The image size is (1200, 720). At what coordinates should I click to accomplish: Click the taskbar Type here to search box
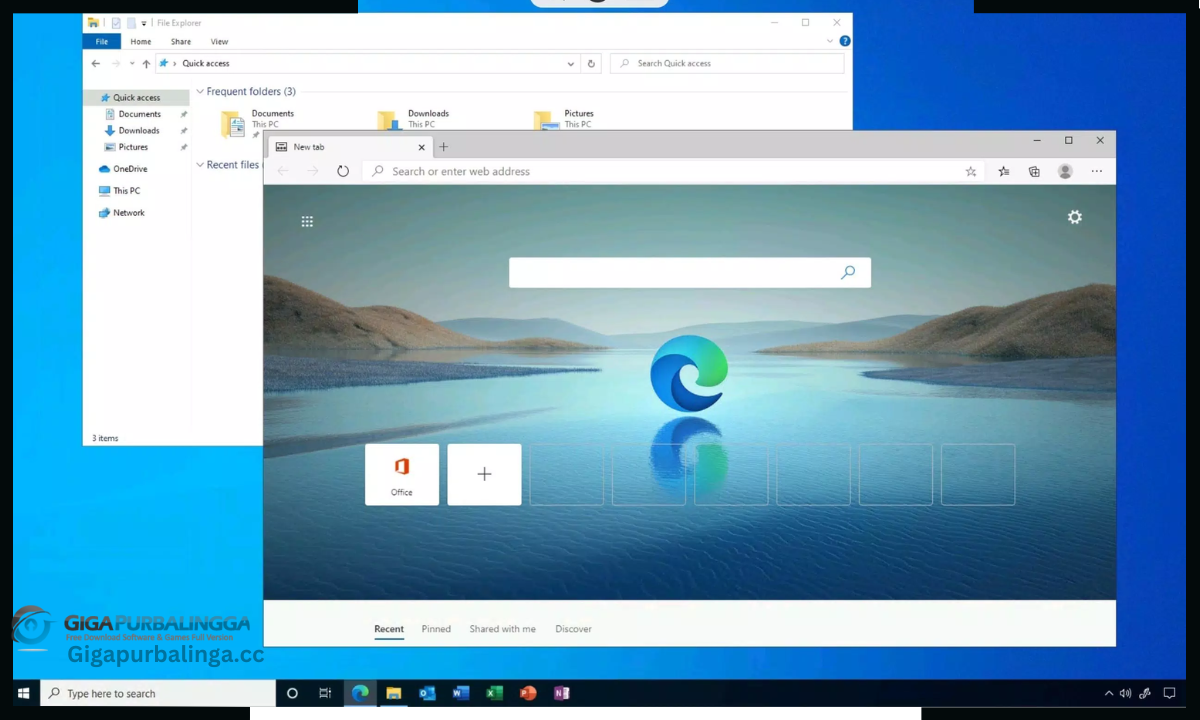[x=158, y=693]
